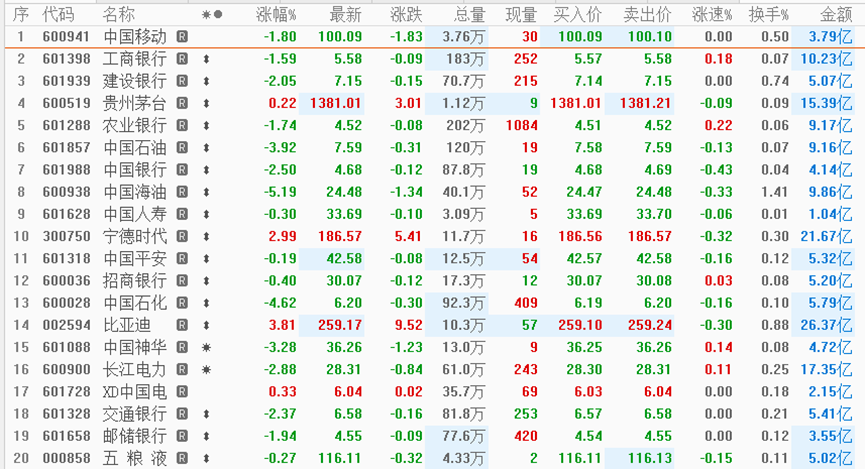
Task: Click the arrow marker in 中国人寿 row
Action: coord(206,214)
